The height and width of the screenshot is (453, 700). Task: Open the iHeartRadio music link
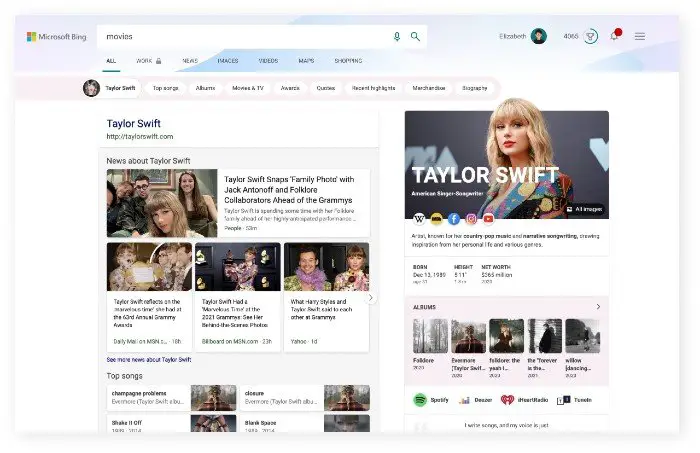click(x=524, y=400)
